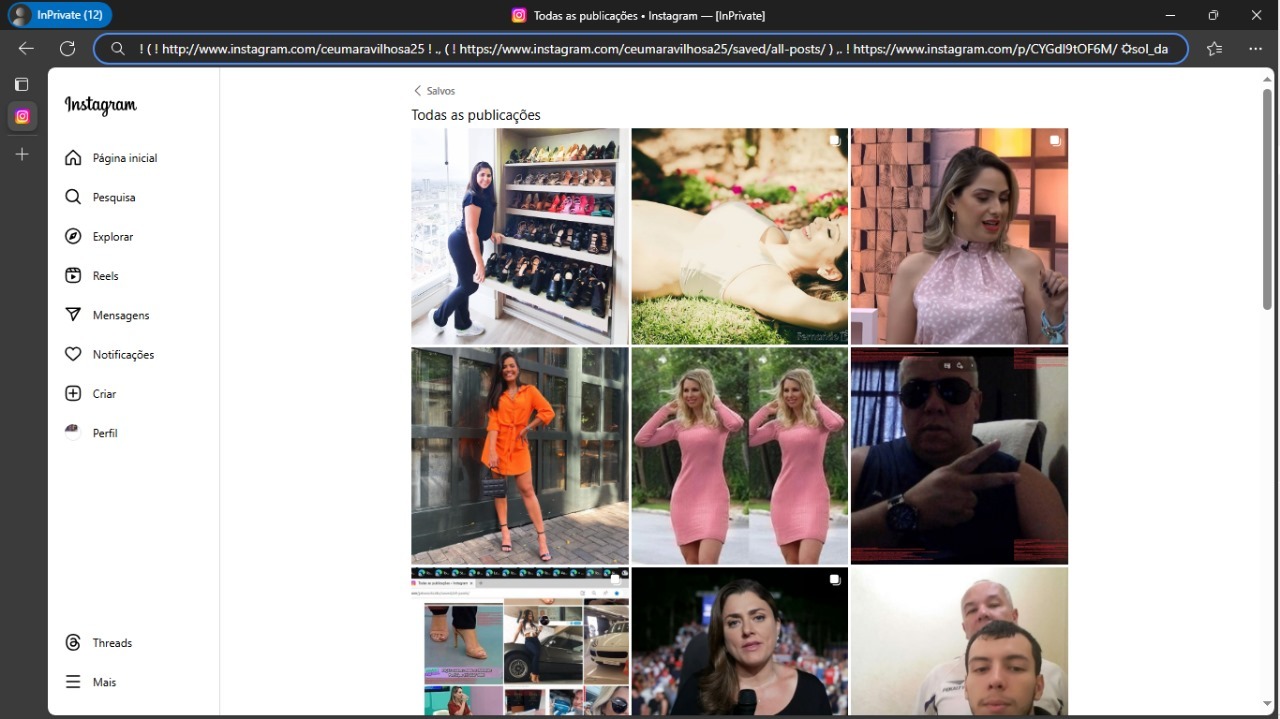The height and width of the screenshot is (719, 1280).
Task: Open the Explorar compass icon
Action: (x=73, y=237)
